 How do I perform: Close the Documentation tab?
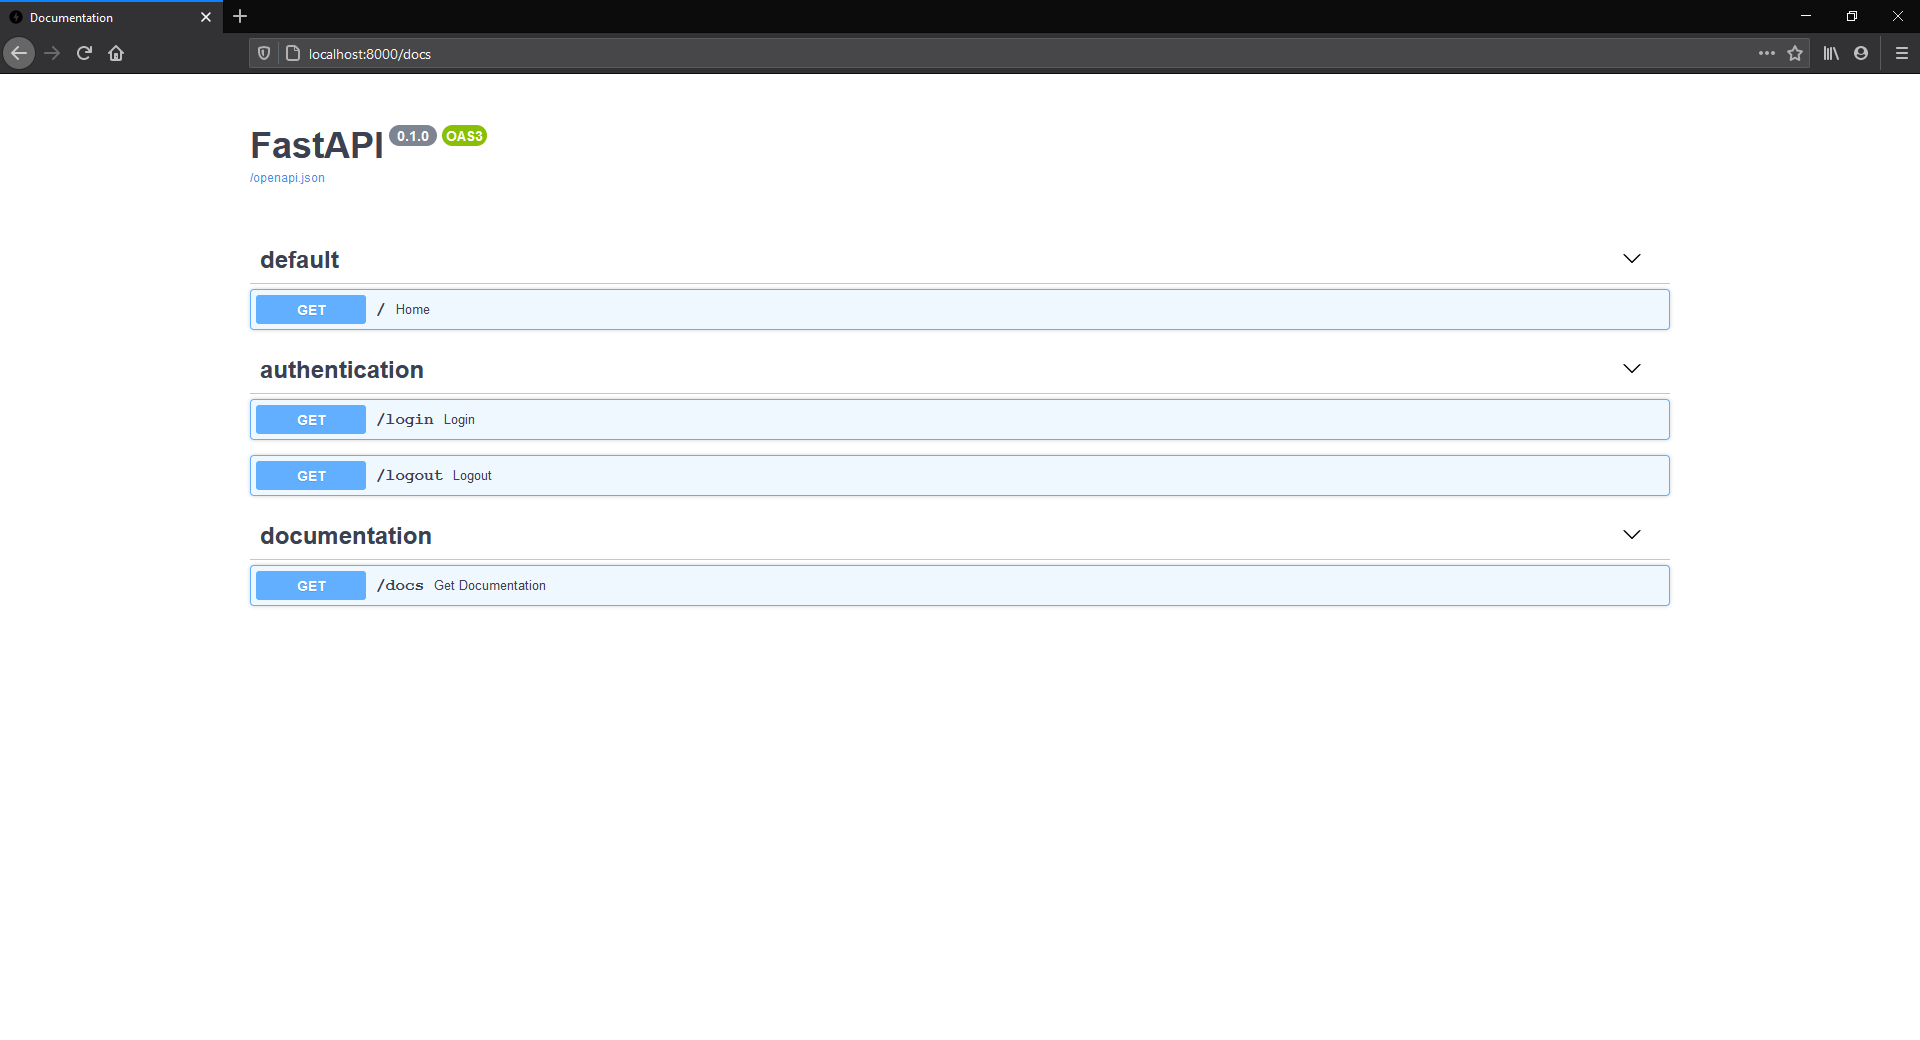point(206,17)
